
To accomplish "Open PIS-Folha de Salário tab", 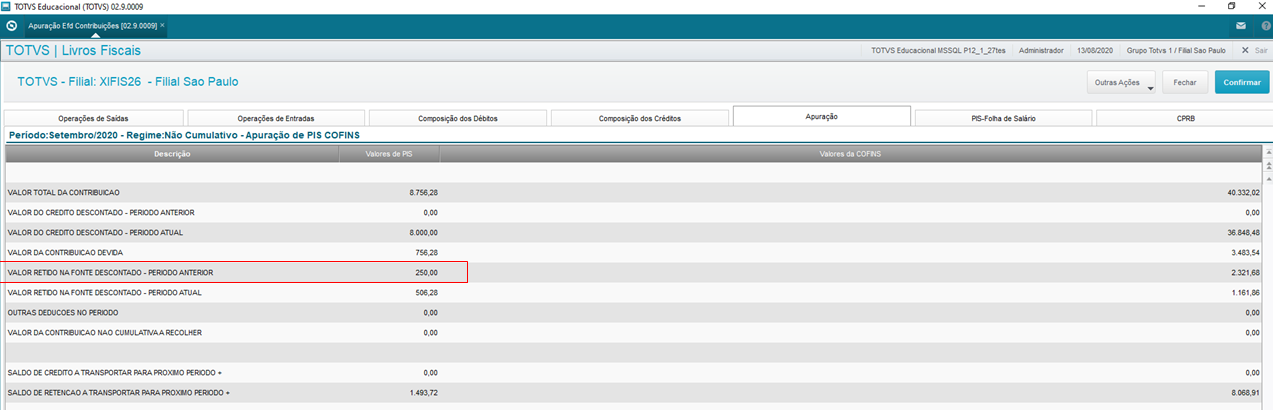I will [x=1003, y=118].
